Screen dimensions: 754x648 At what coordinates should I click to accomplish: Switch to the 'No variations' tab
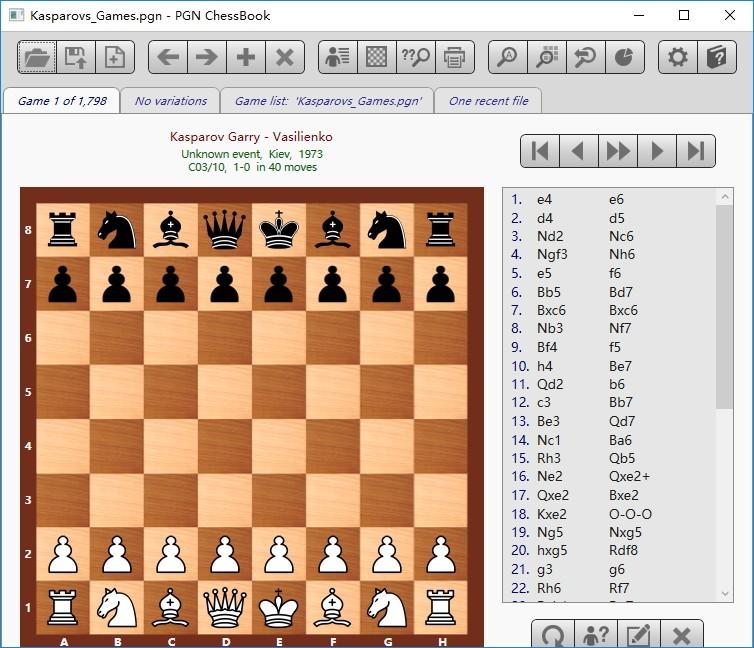coord(171,101)
